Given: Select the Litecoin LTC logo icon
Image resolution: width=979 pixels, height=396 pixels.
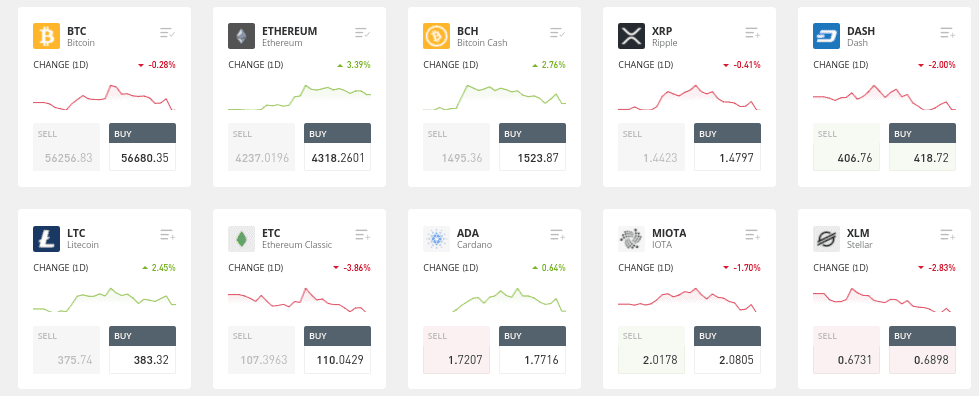Looking at the screenshot, I should [46, 239].
